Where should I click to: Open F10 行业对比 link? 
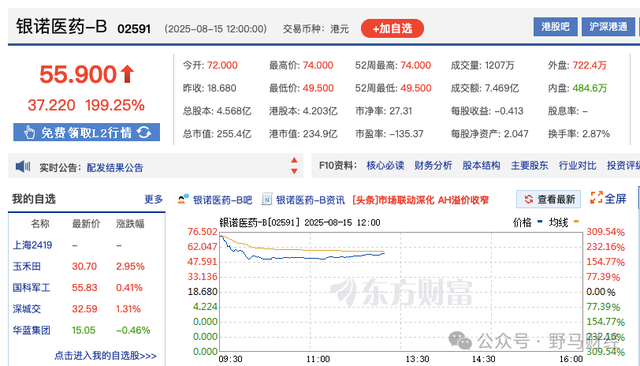pyautogui.click(x=578, y=165)
